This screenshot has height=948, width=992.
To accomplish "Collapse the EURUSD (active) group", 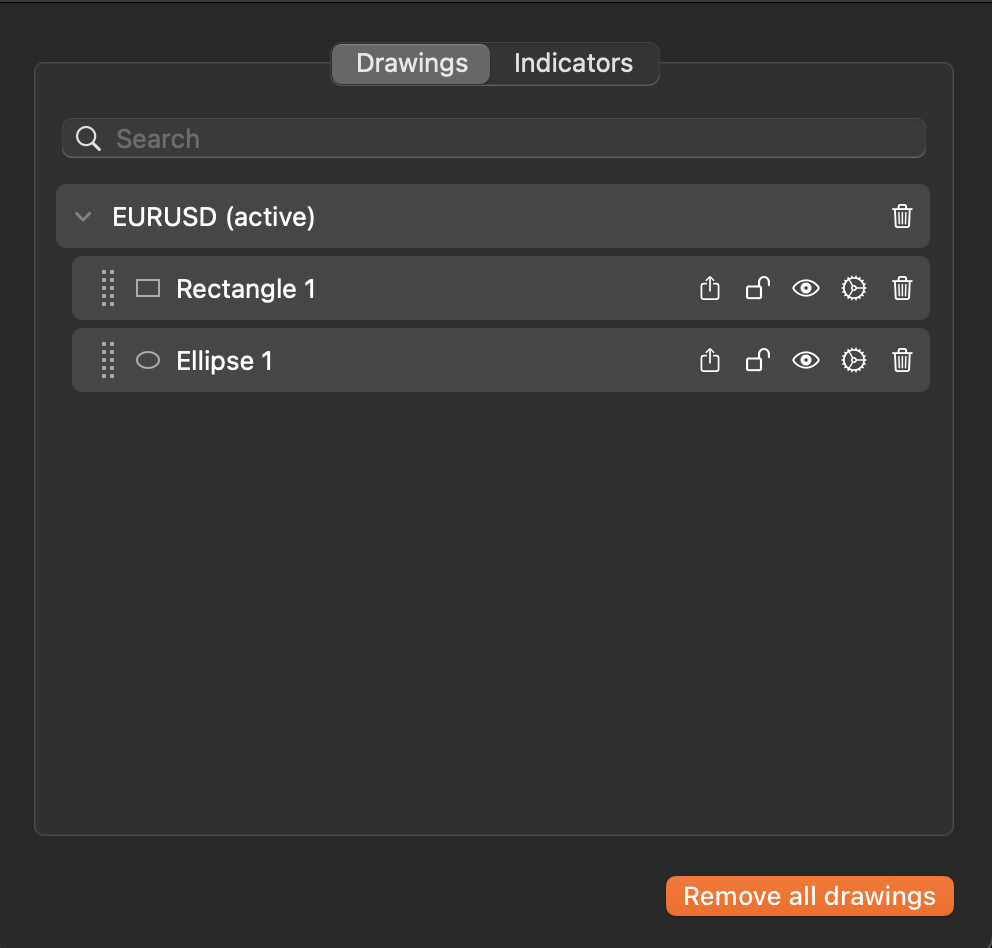I will click(x=84, y=217).
